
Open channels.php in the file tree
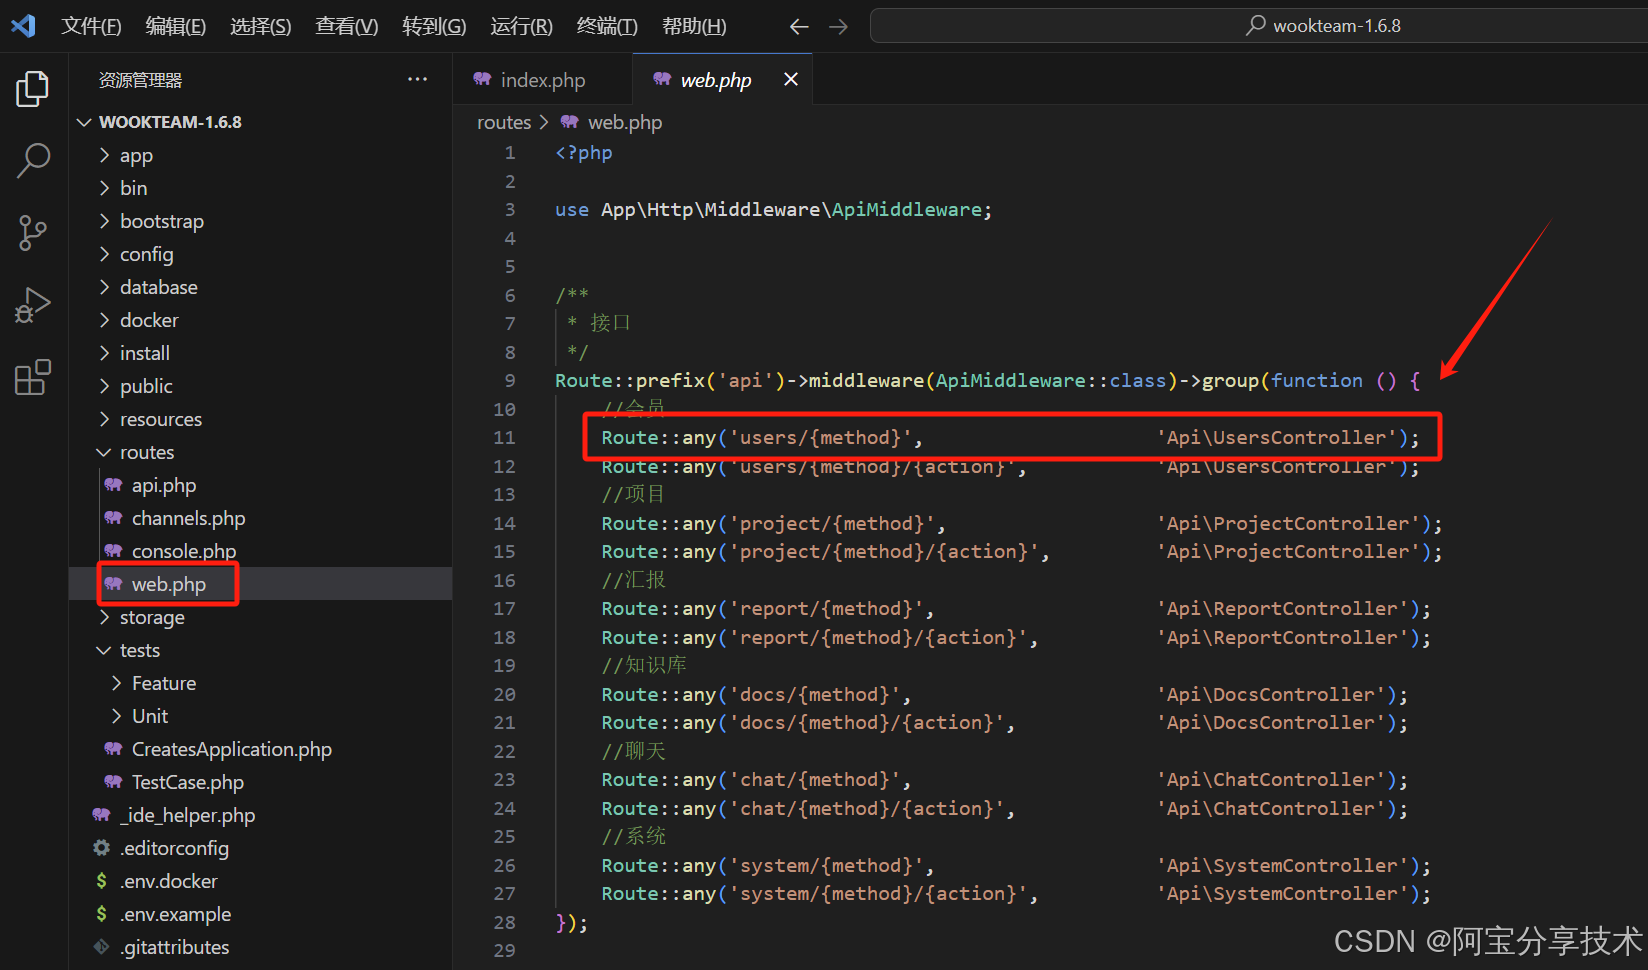260,518
